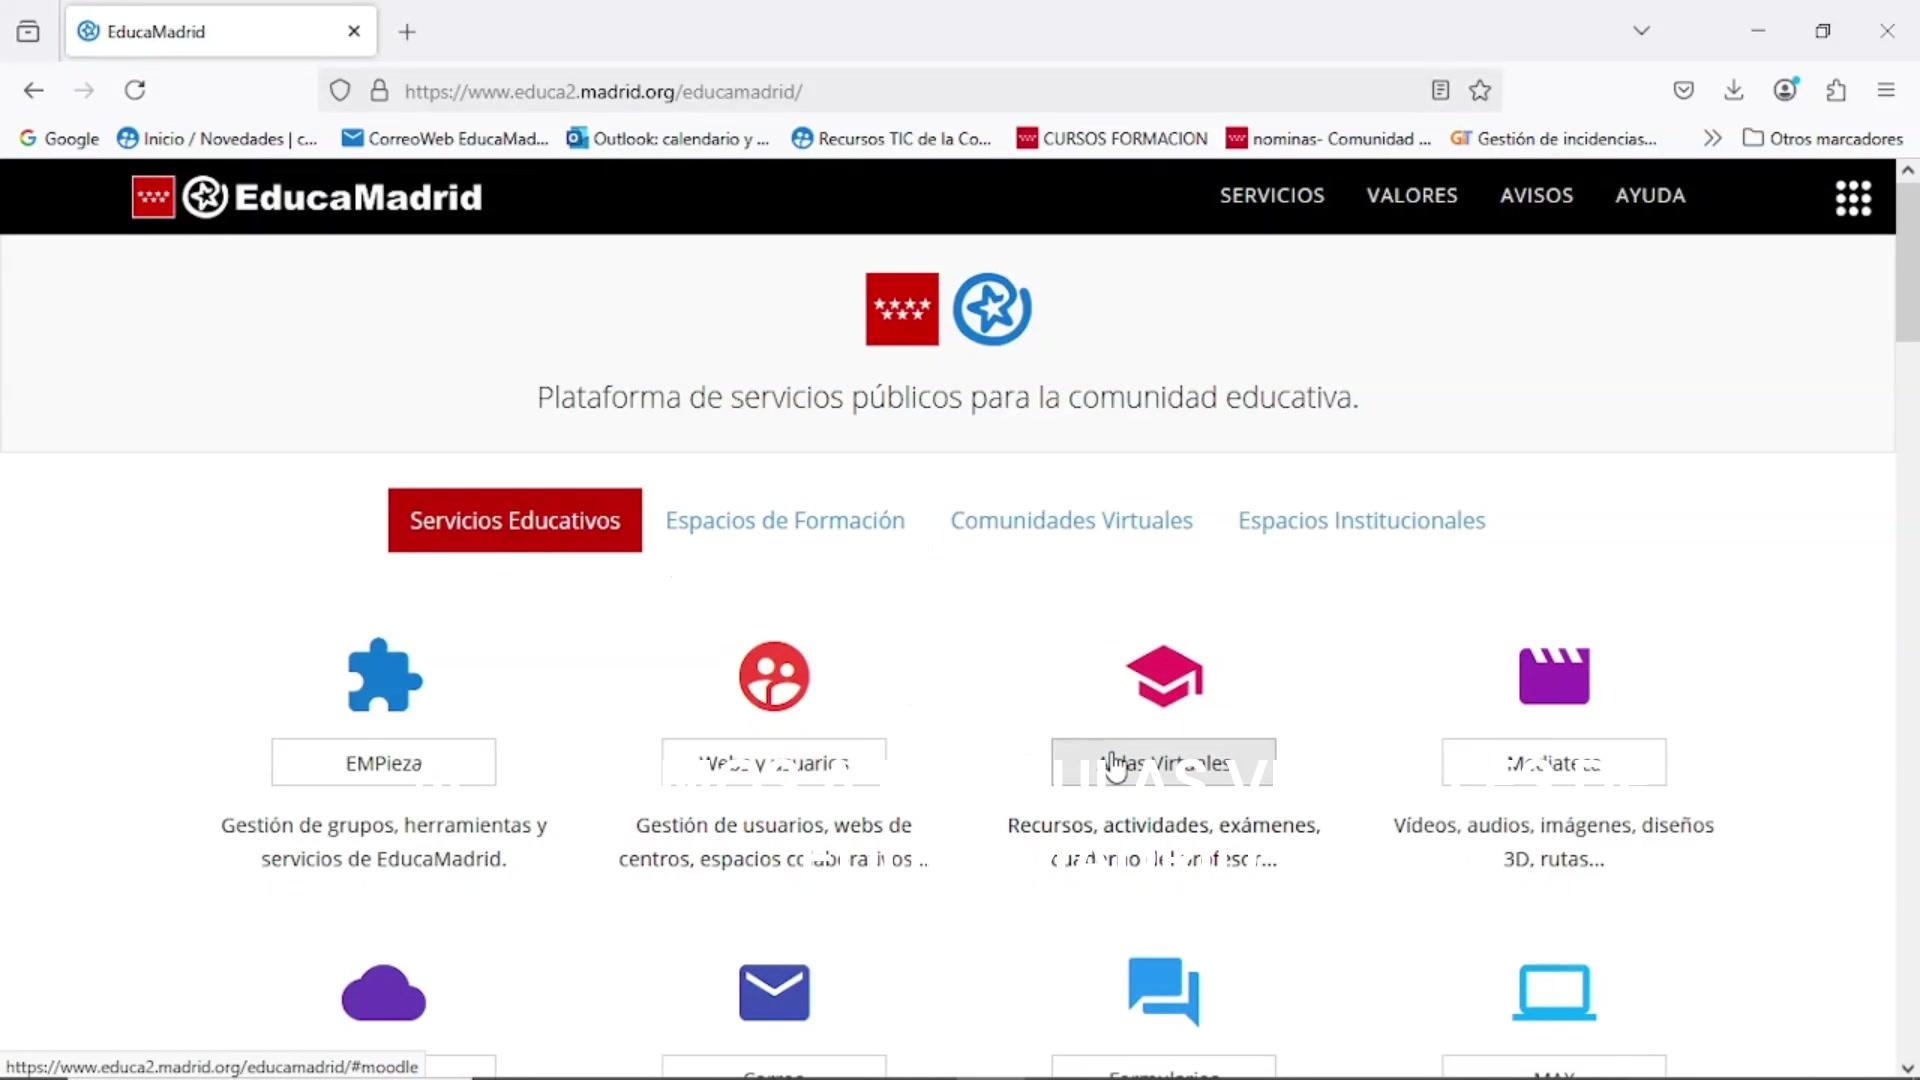Switch to Espacios de Formación tab
Image resolution: width=1920 pixels, height=1080 pixels.
coord(785,520)
